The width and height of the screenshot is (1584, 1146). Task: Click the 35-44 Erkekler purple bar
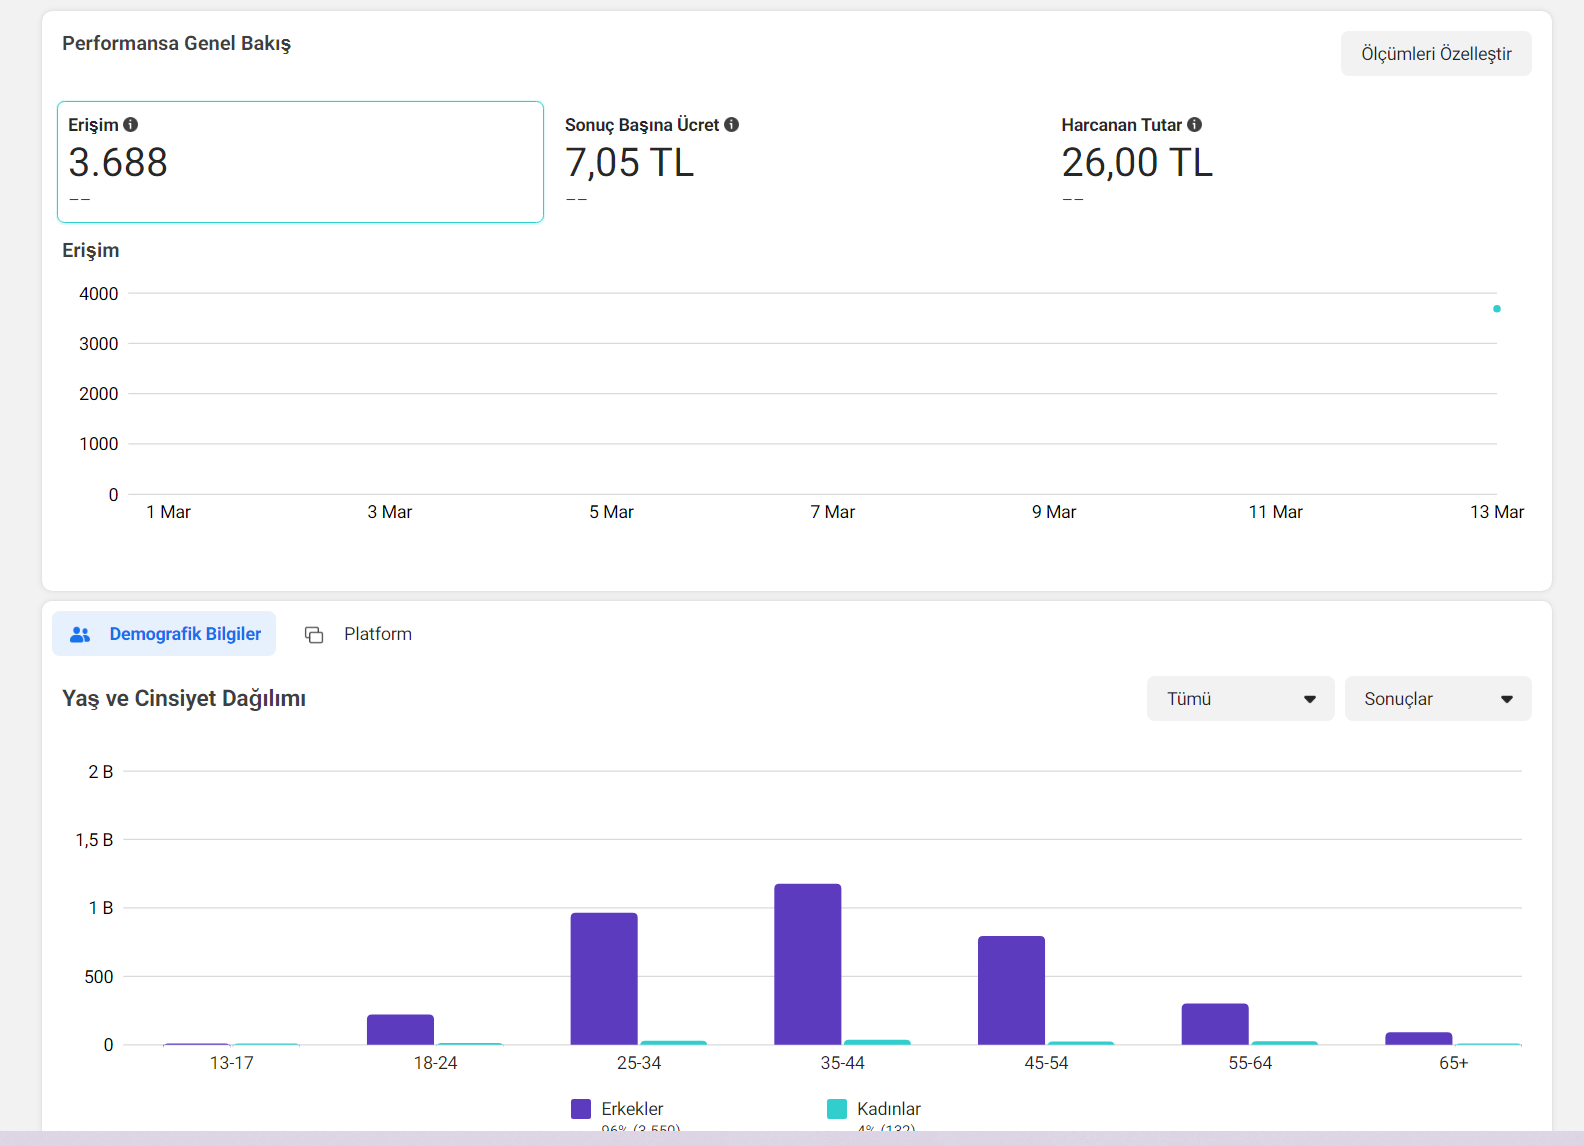(808, 964)
